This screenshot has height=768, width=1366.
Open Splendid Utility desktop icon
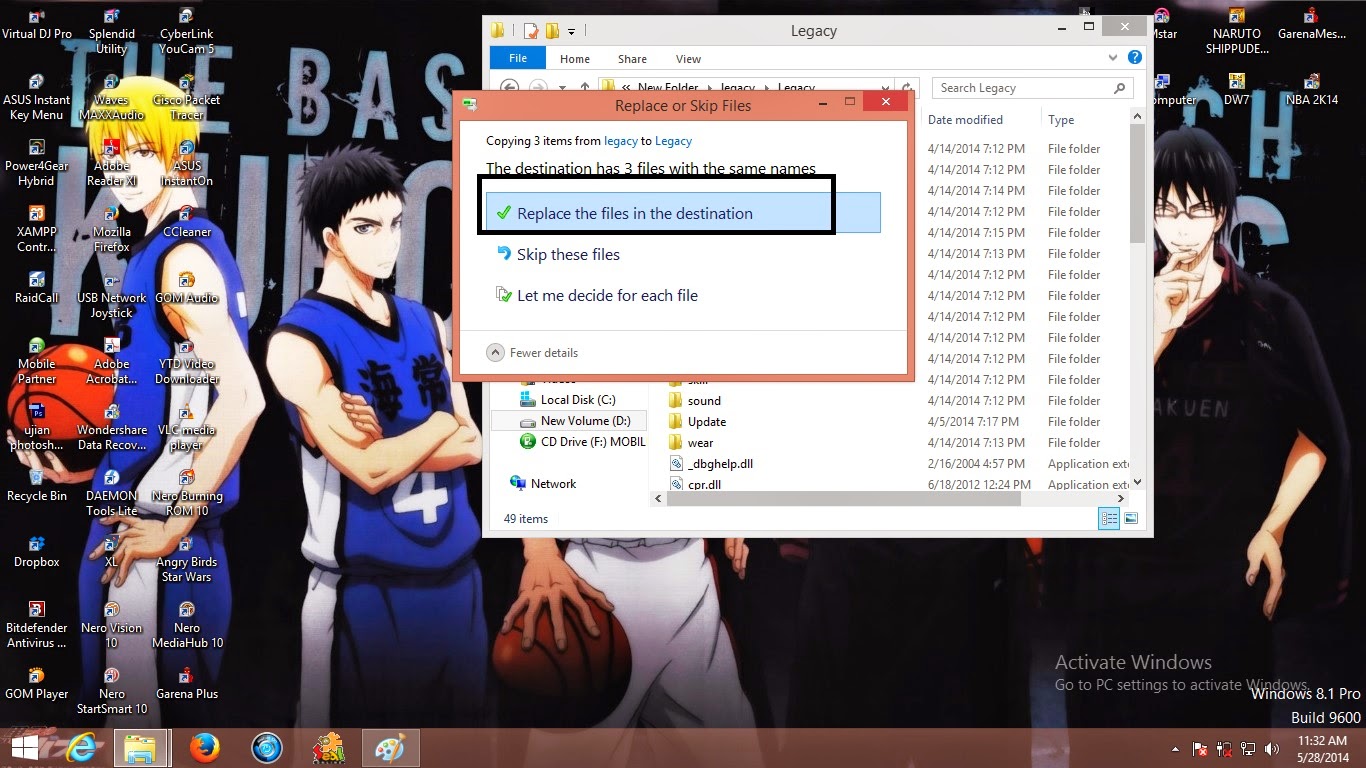point(112,32)
